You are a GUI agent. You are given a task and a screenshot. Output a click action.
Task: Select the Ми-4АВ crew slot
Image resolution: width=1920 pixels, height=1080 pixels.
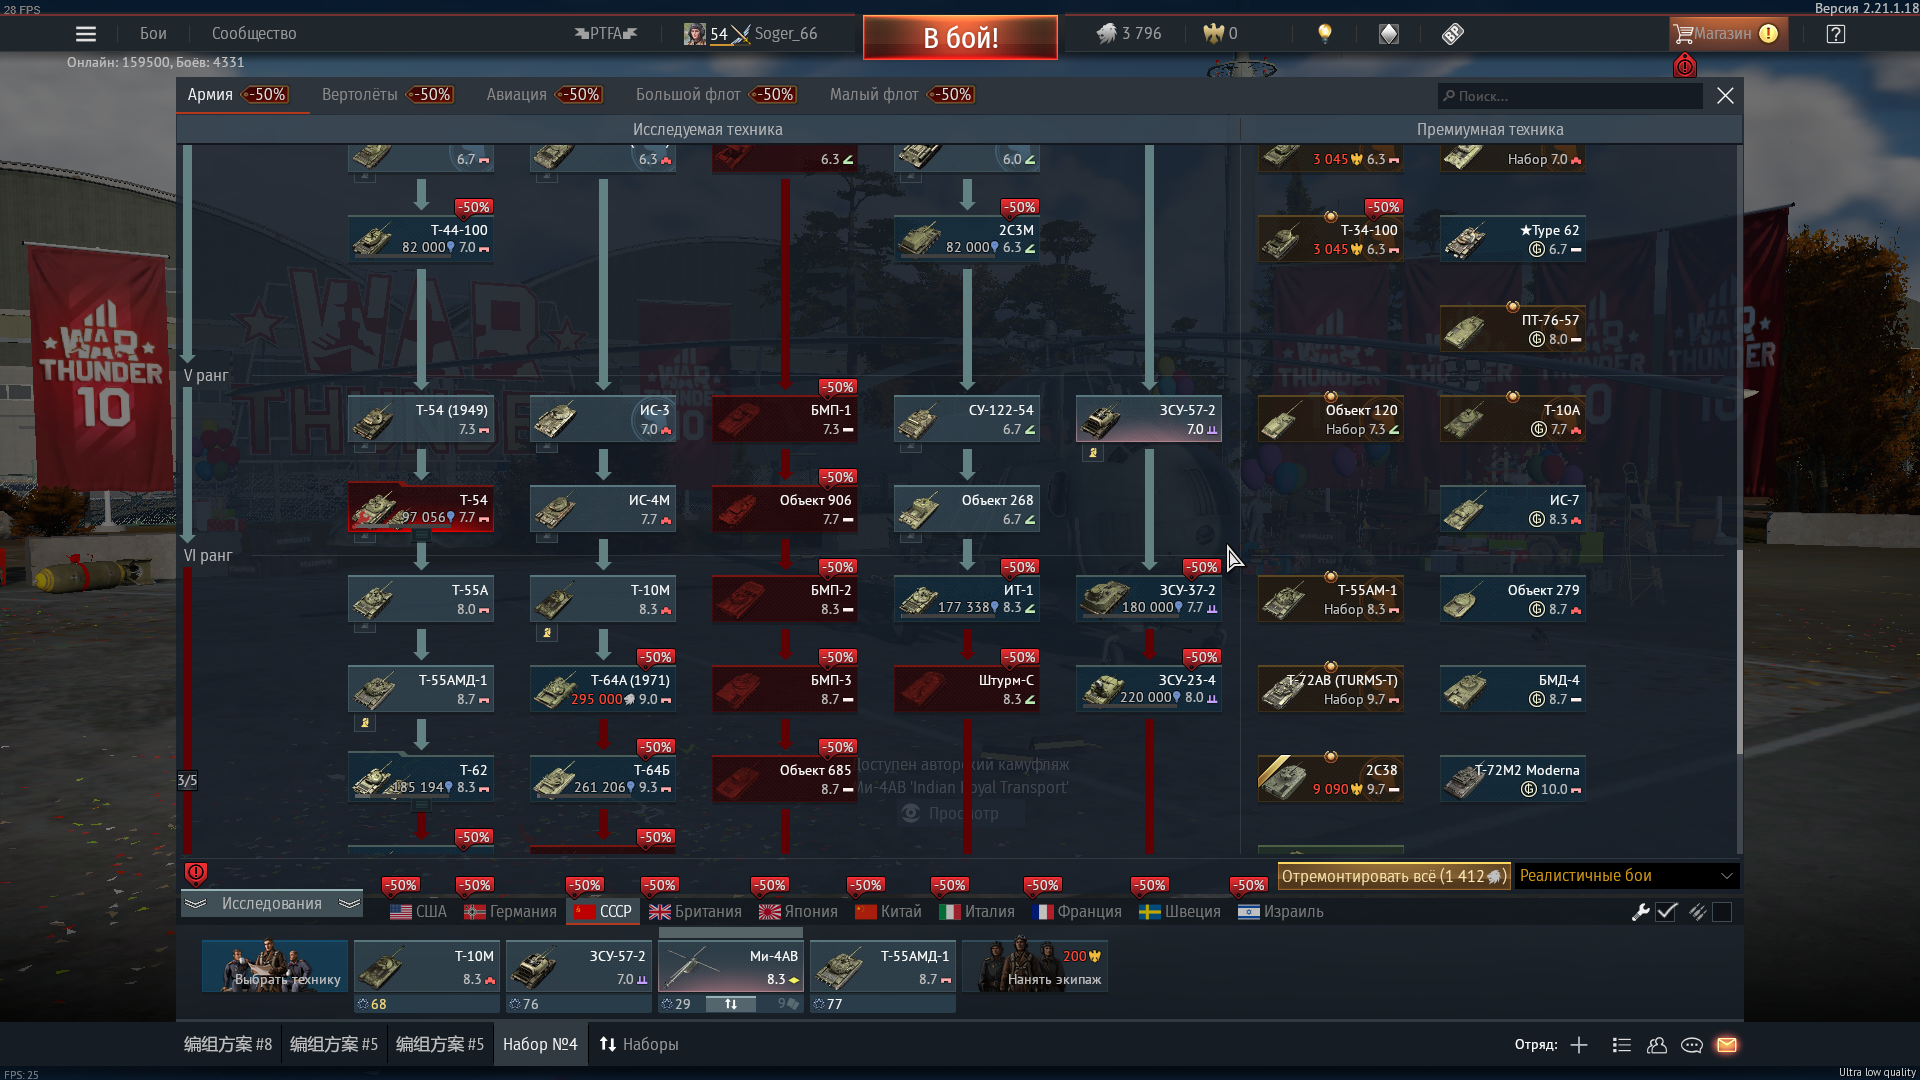(731, 966)
